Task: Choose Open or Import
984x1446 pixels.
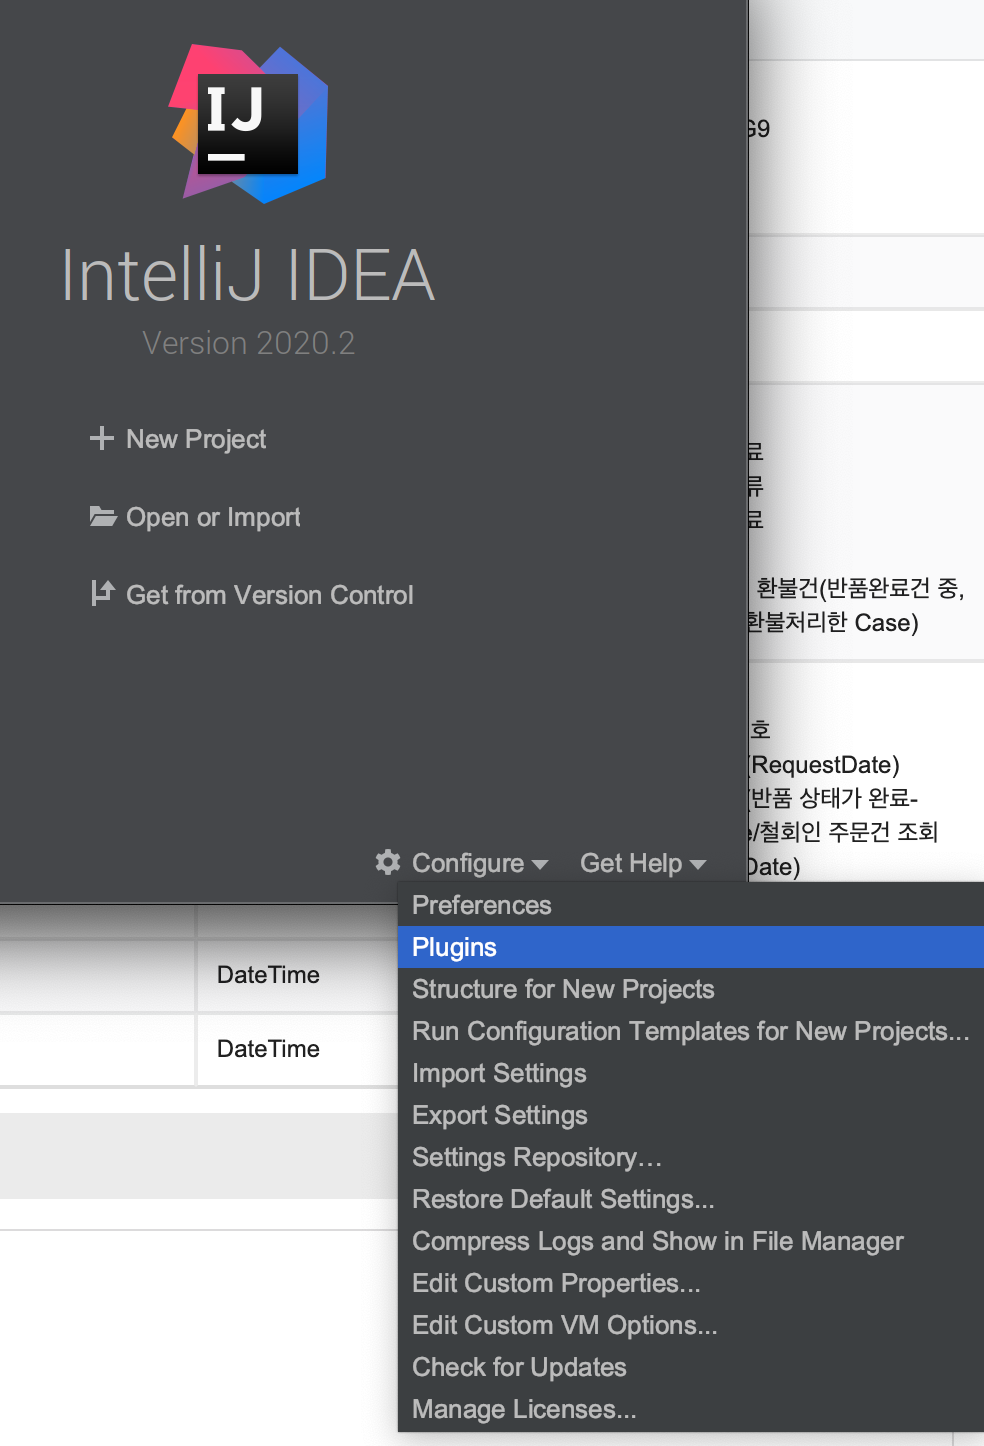Action: (213, 517)
